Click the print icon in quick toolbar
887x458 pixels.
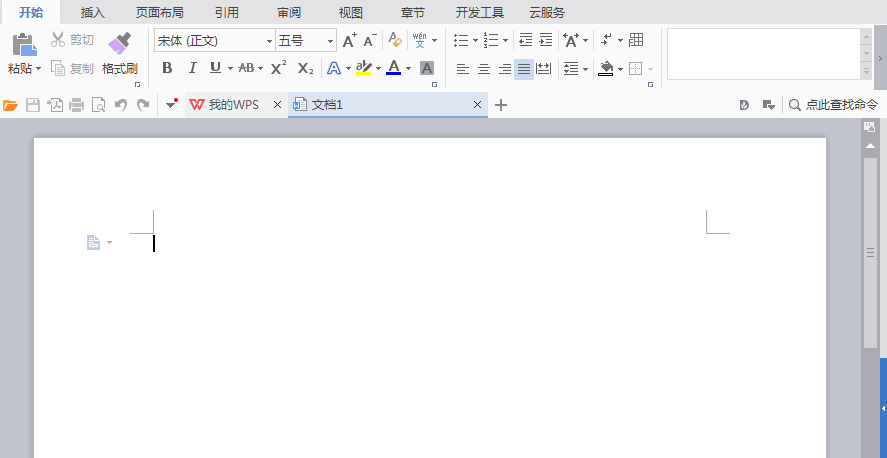click(x=76, y=105)
